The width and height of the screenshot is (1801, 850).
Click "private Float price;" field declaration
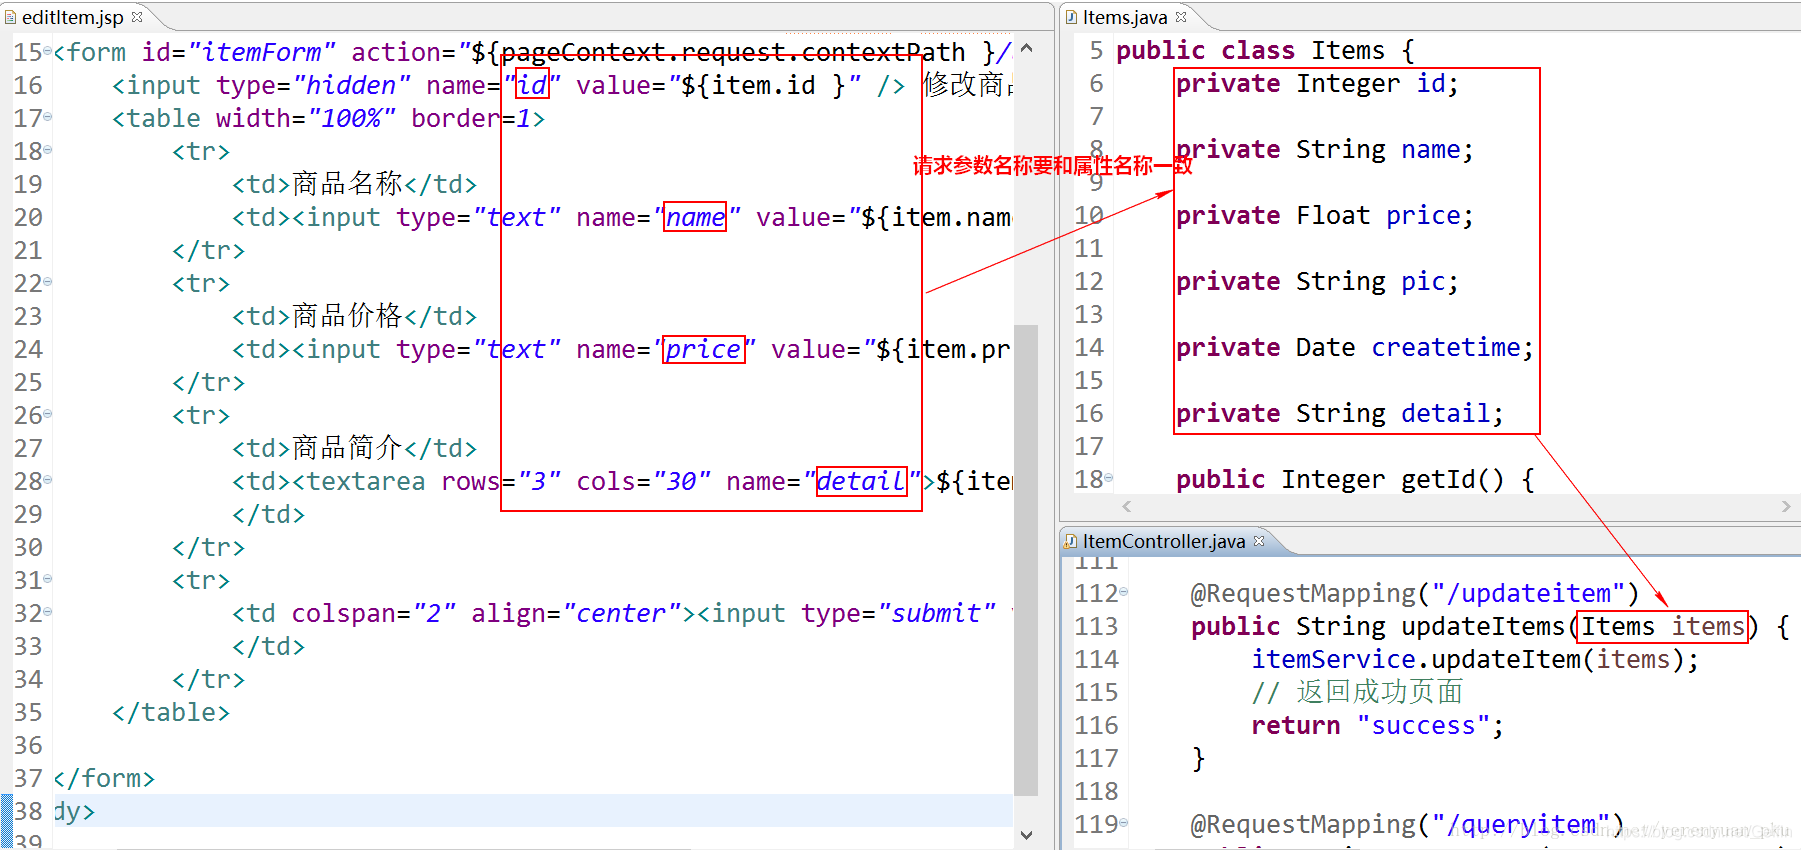coord(1325,215)
